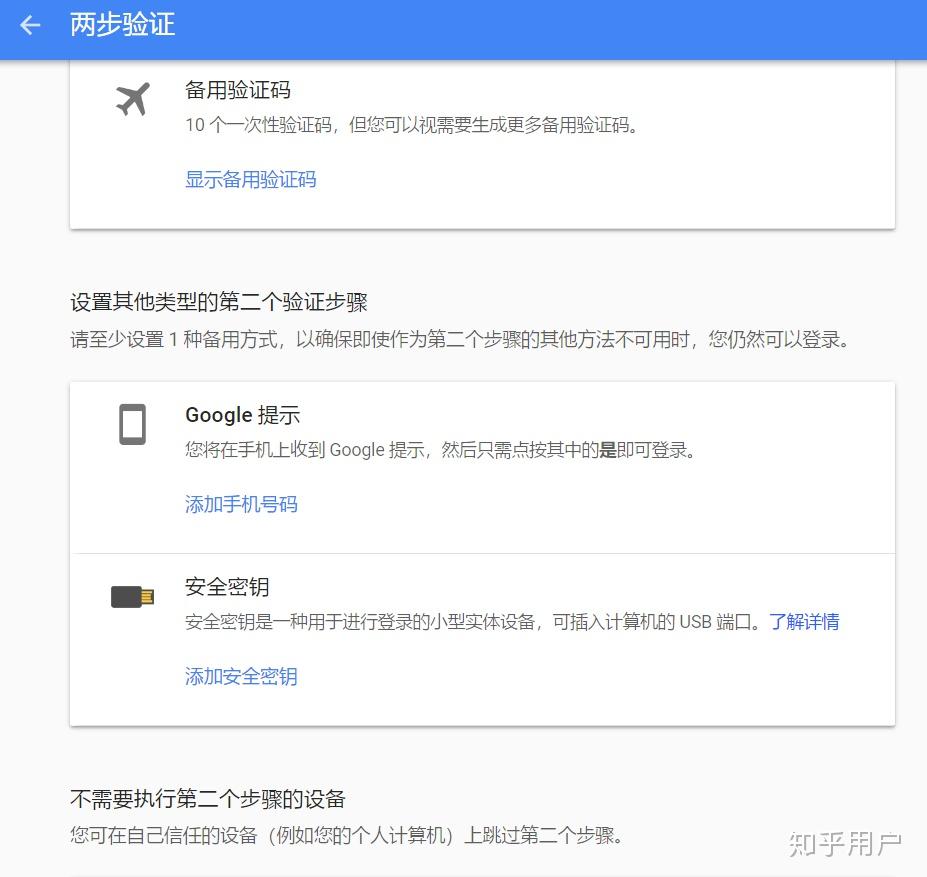Click 添加手机号码 under Google 提示
This screenshot has height=877, width=927.
click(241, 504)
